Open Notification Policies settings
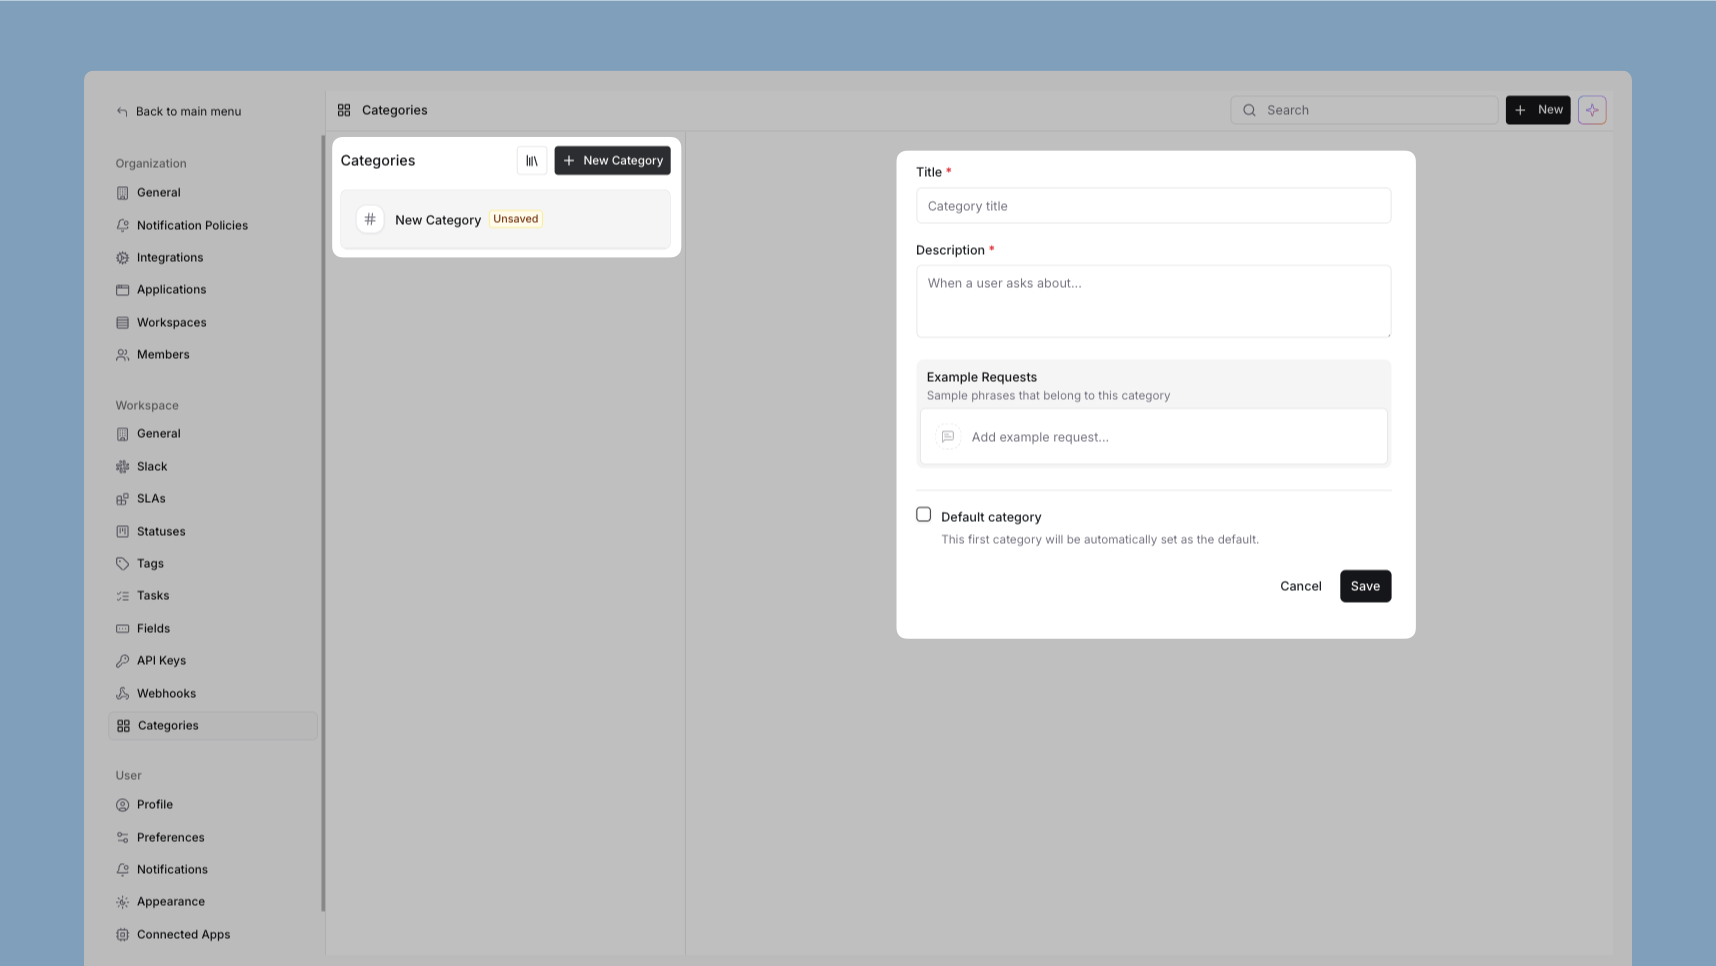Viewport: 1716px width, 966px height. point(192,226)
